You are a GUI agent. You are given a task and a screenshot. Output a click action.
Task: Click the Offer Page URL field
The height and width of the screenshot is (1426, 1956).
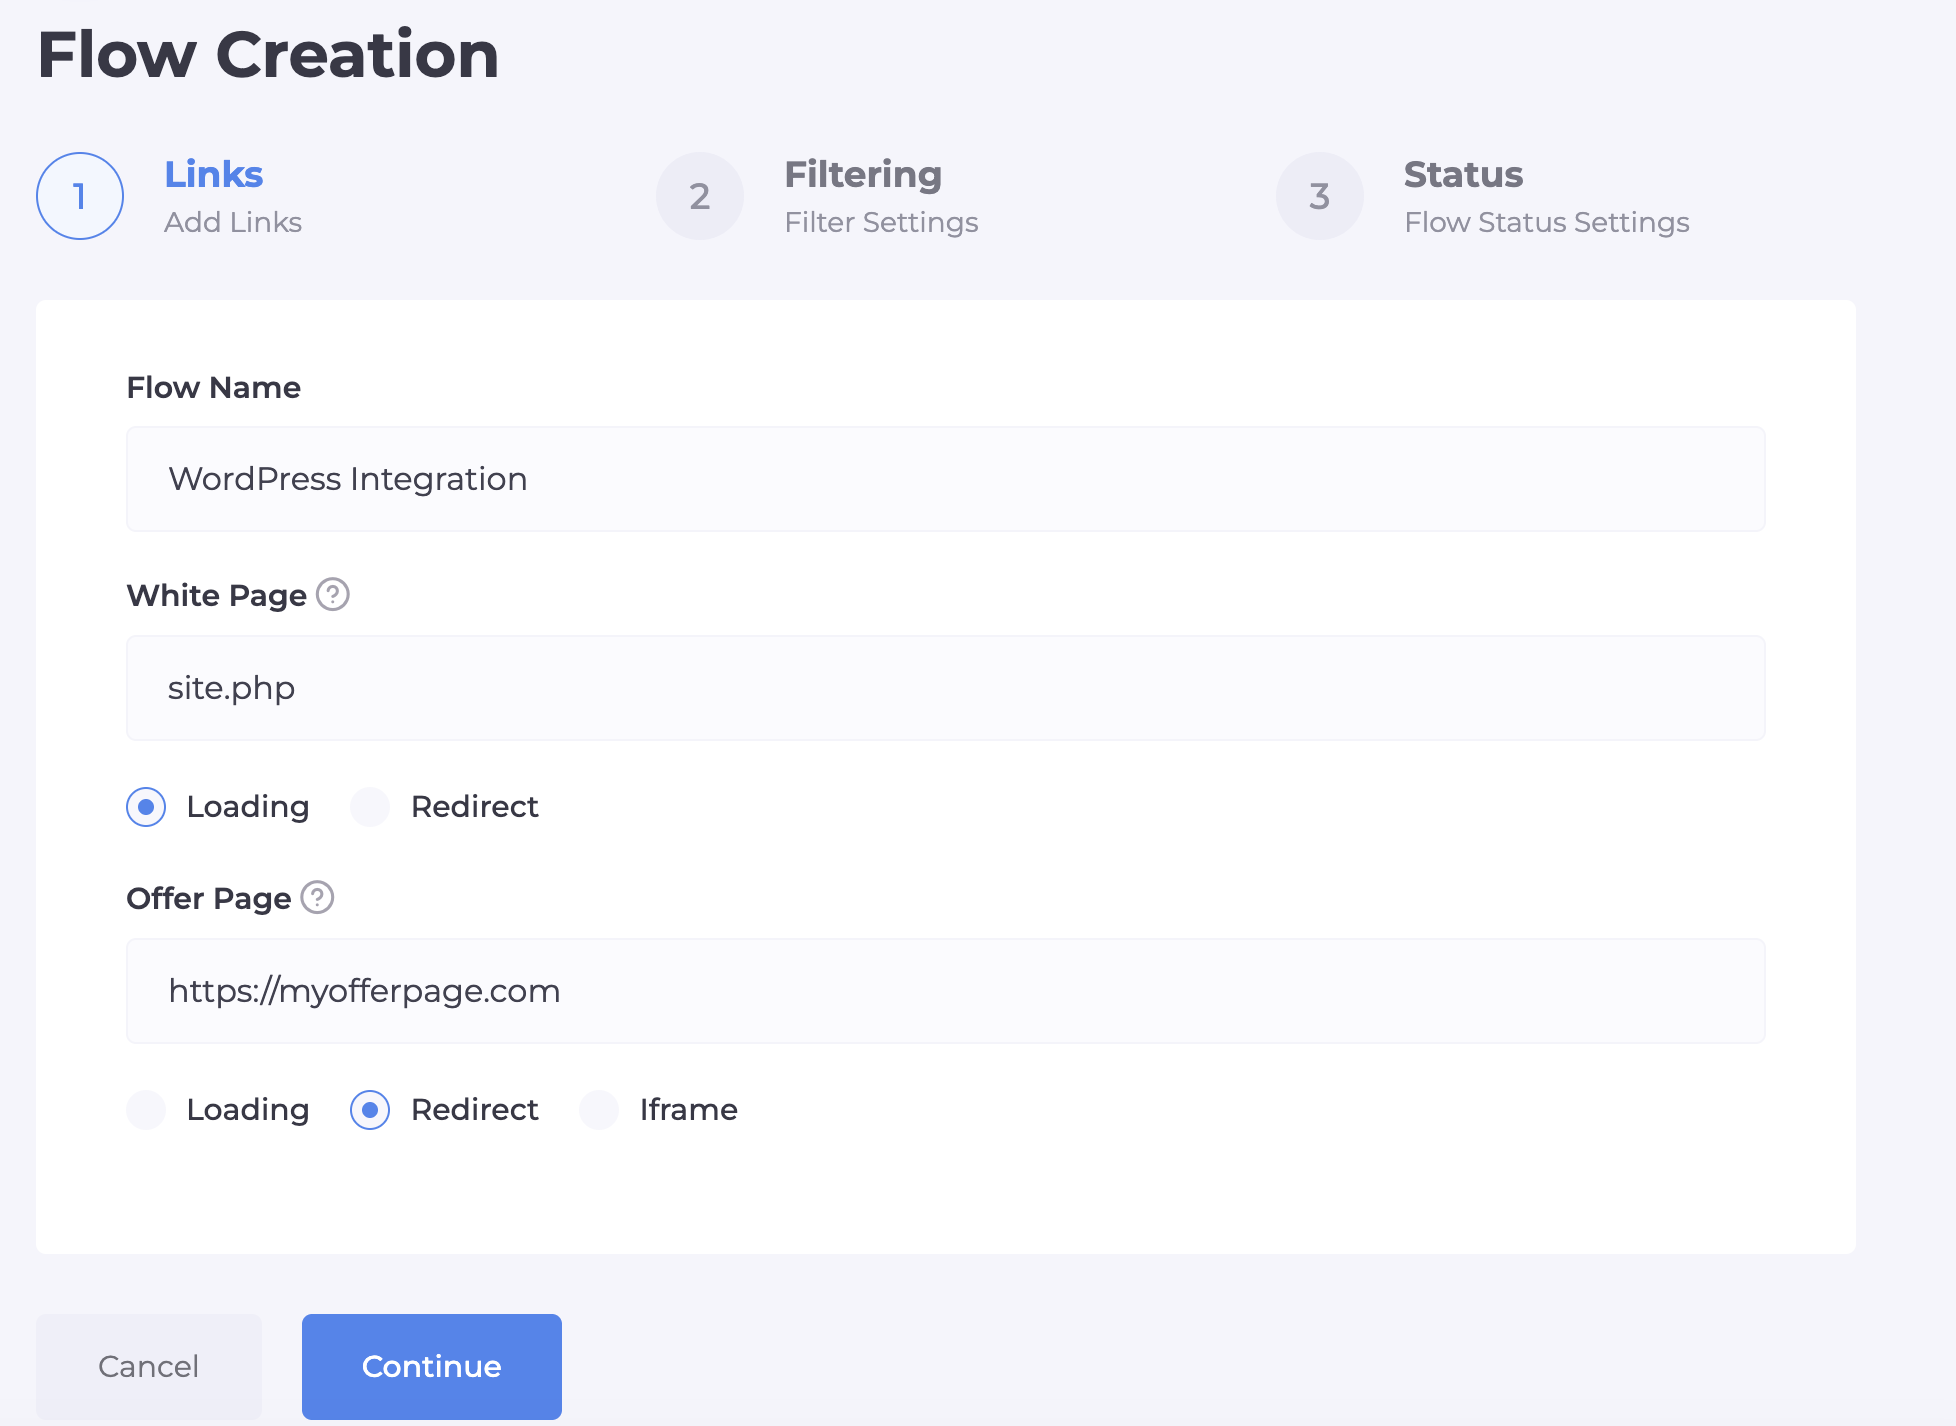point(945,991)
